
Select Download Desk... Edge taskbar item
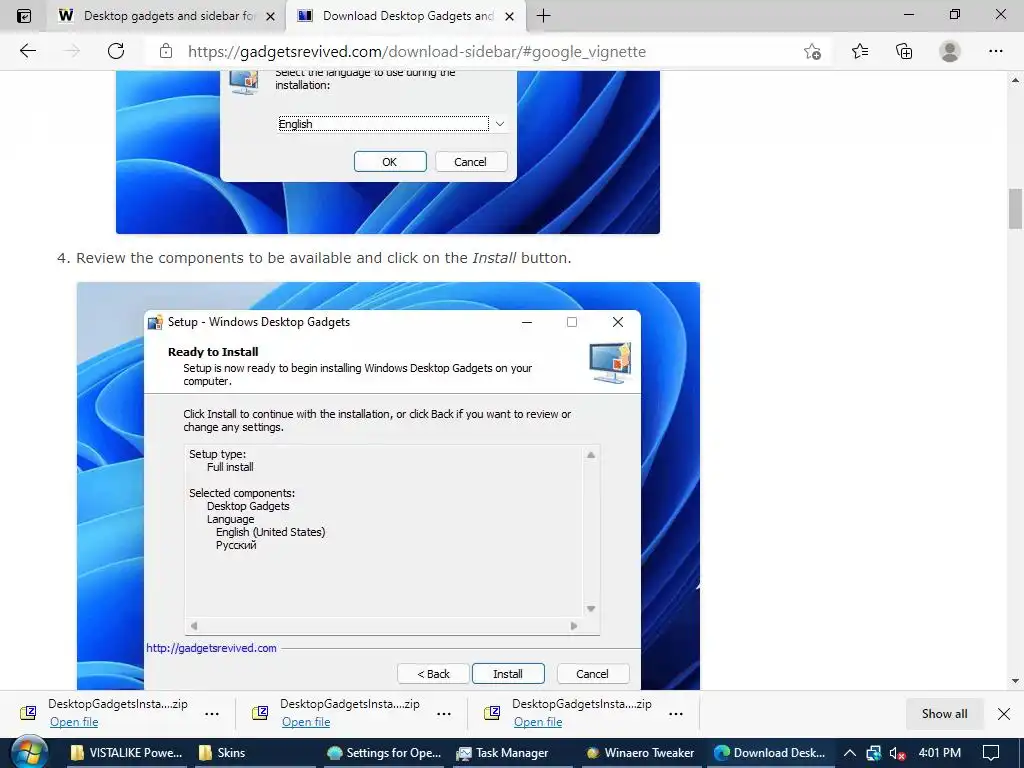coord(770,753)
